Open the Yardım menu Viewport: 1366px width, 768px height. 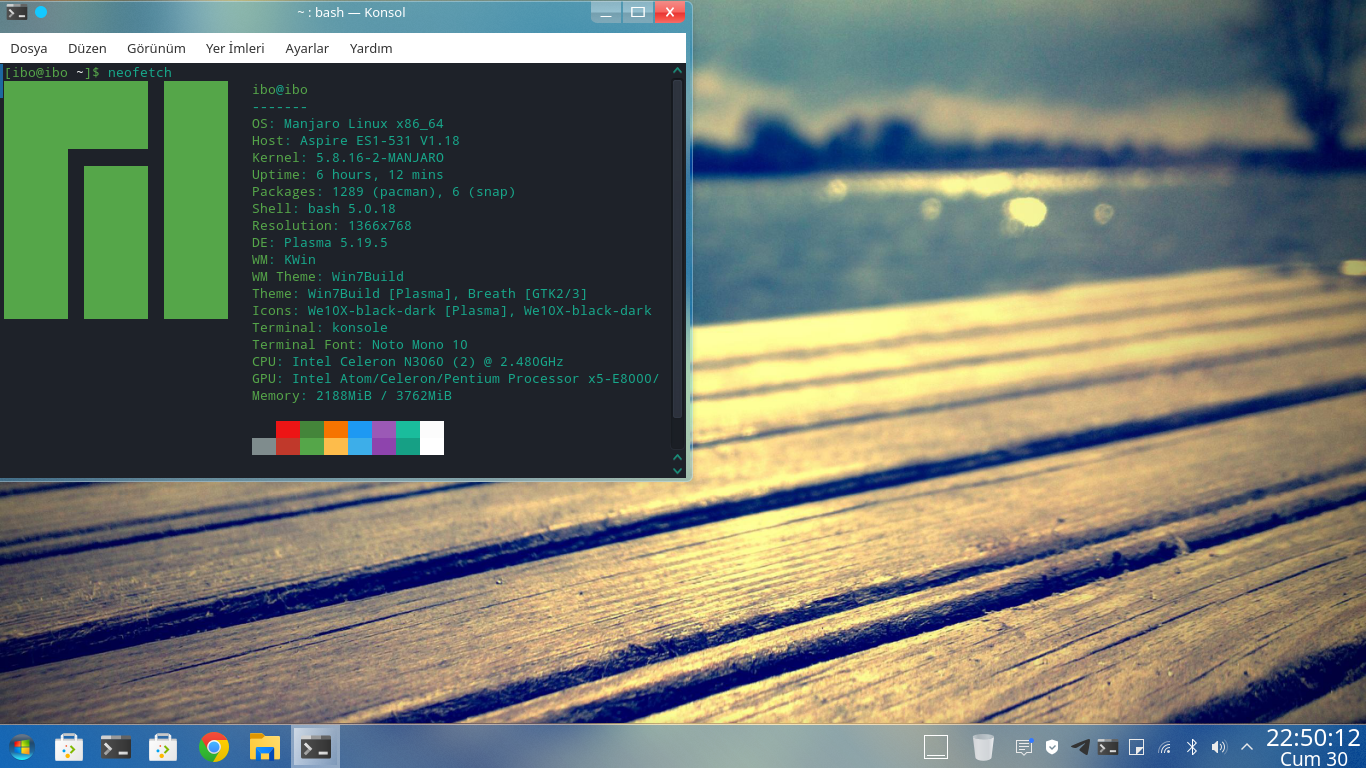click(371, 48)
